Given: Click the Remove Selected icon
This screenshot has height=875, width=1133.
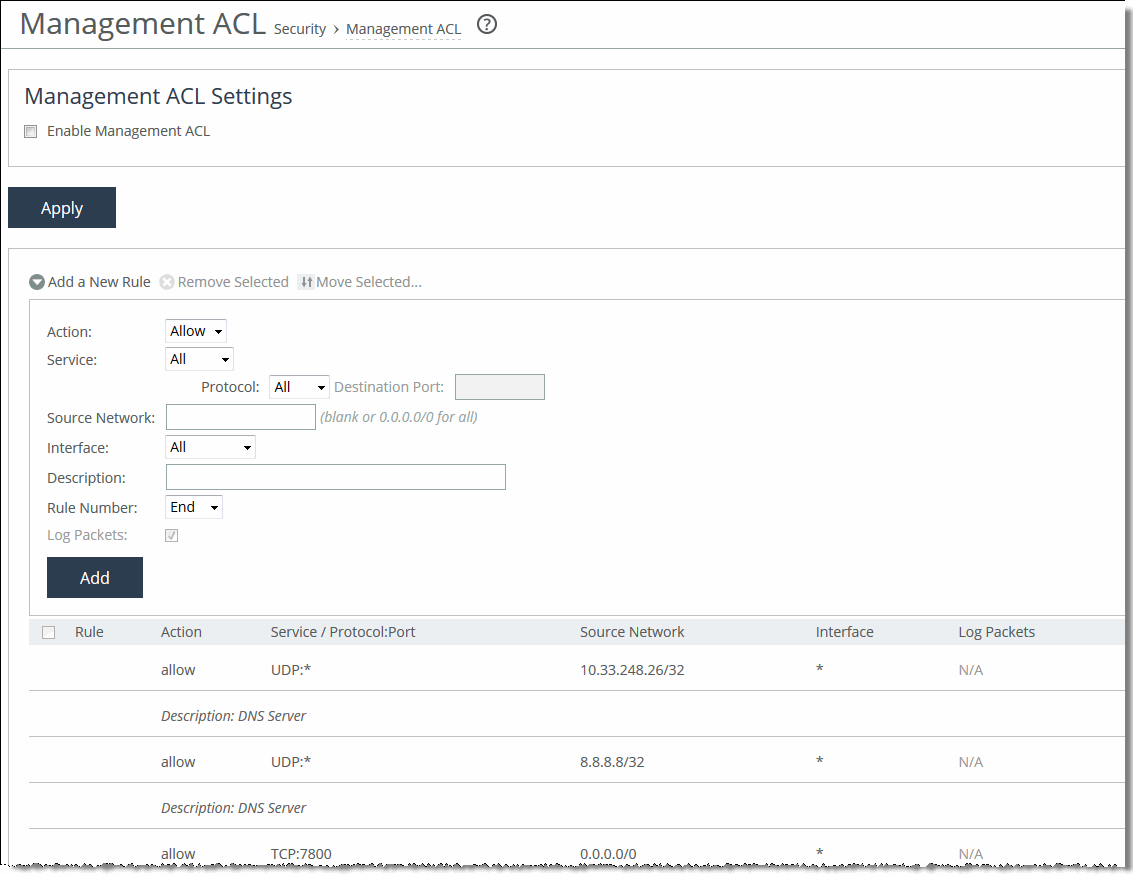Looking at the screenshot, I should click(167, 282).
